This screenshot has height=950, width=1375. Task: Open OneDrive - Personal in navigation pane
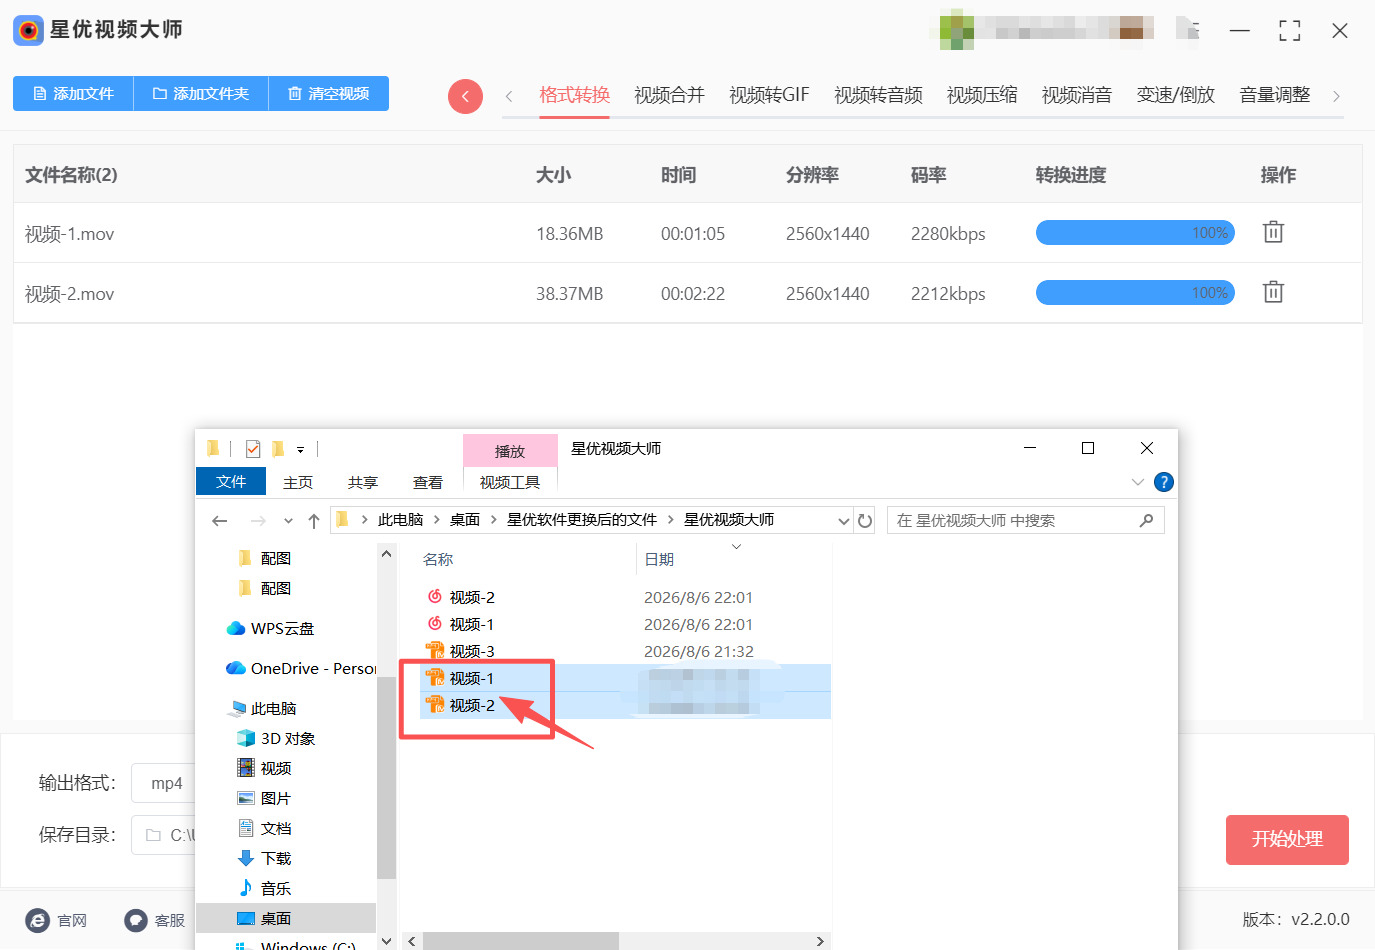pyautogui.click(x=301, y=668)
